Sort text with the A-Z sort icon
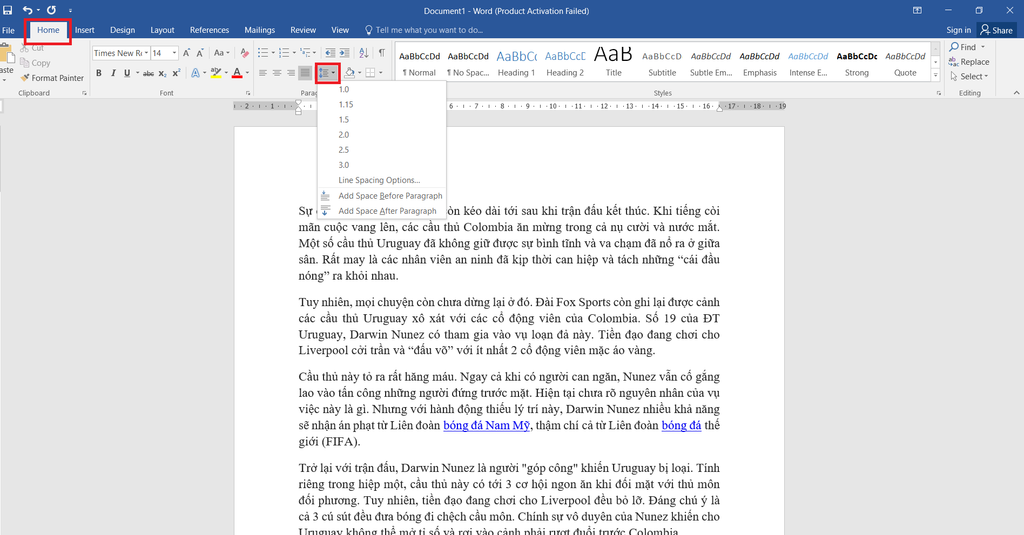Screen dimensions: 1024x535 pyautogui.click(x=364, y=53)
